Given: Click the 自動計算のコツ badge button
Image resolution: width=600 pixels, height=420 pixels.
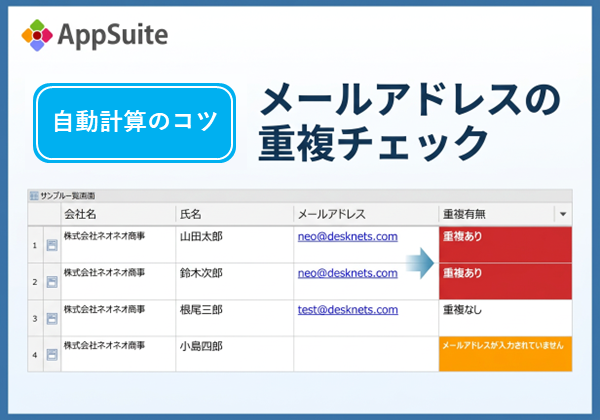Looking at the screenshot, I should (134, 123).
